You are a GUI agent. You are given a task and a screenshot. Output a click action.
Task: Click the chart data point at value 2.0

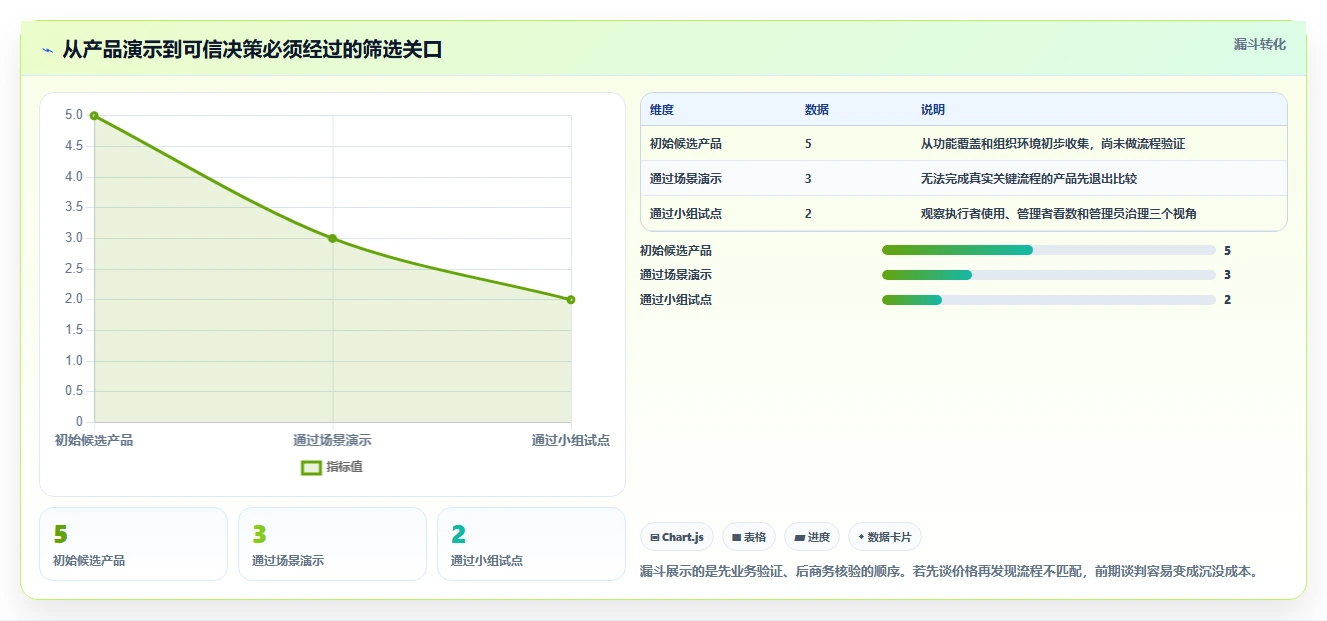point(571,299)
